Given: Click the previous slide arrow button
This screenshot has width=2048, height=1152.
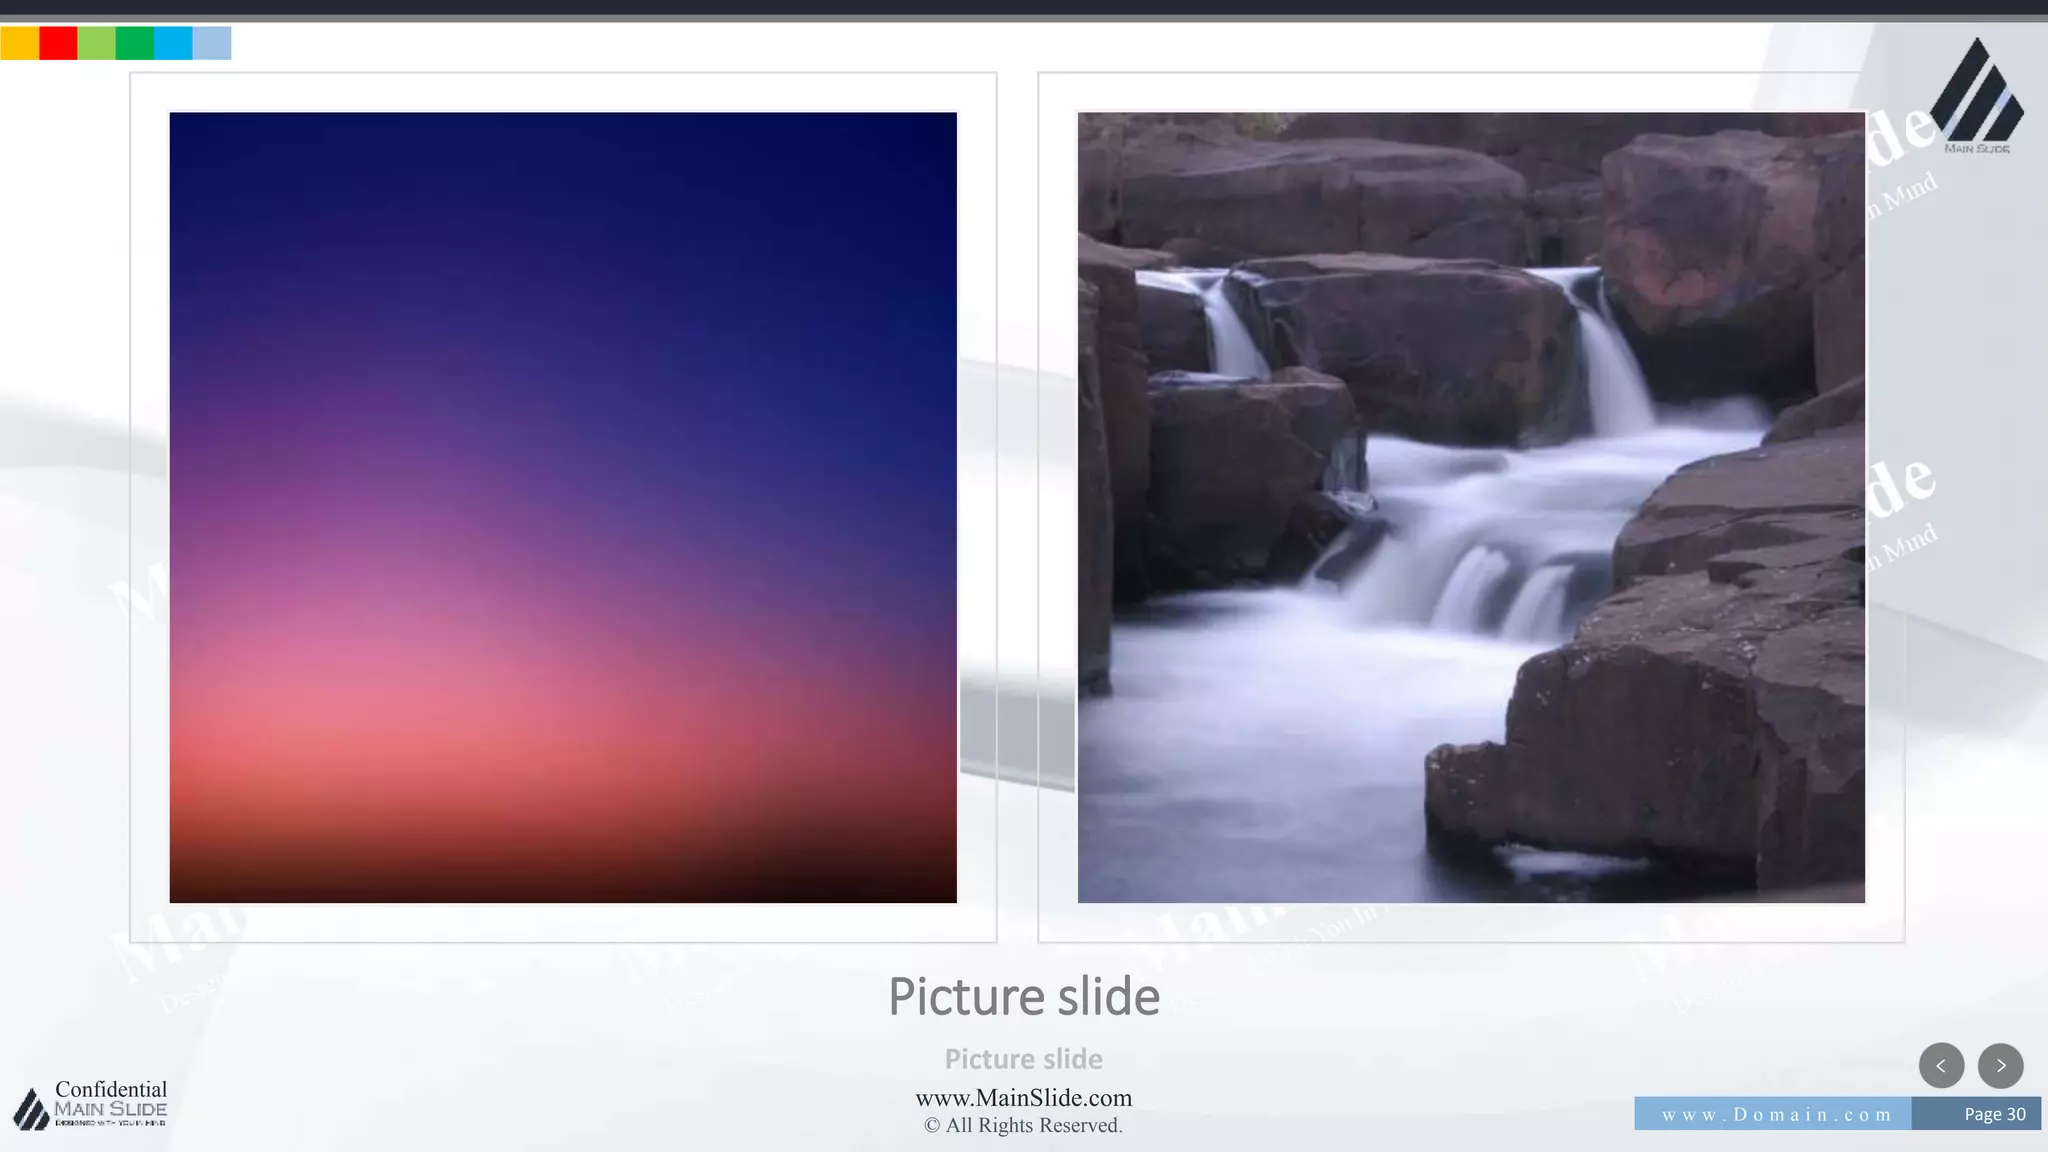Looking at the screenshot, I should coord(1941,1065).
